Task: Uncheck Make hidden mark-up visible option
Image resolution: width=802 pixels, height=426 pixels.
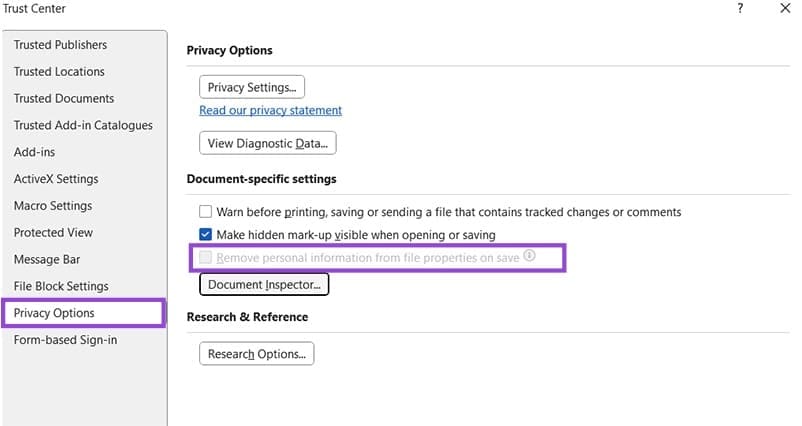Action: click(206, 235)
